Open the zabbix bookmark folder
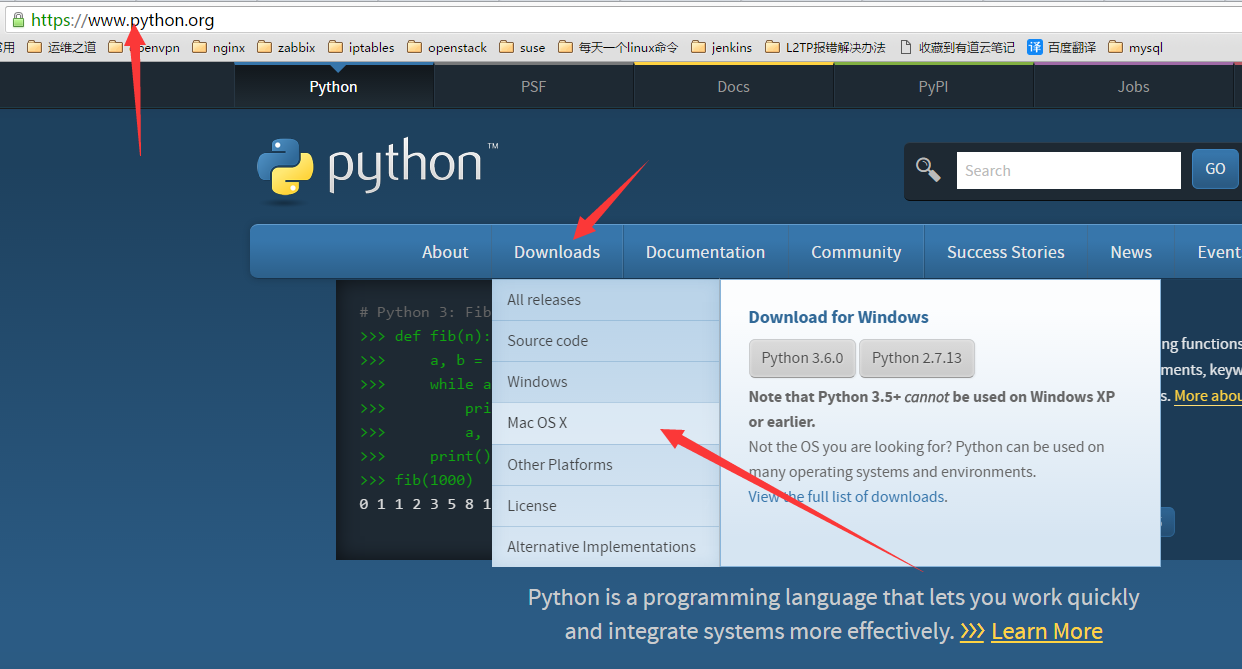 pyautogui.click(x=286, y=47)
